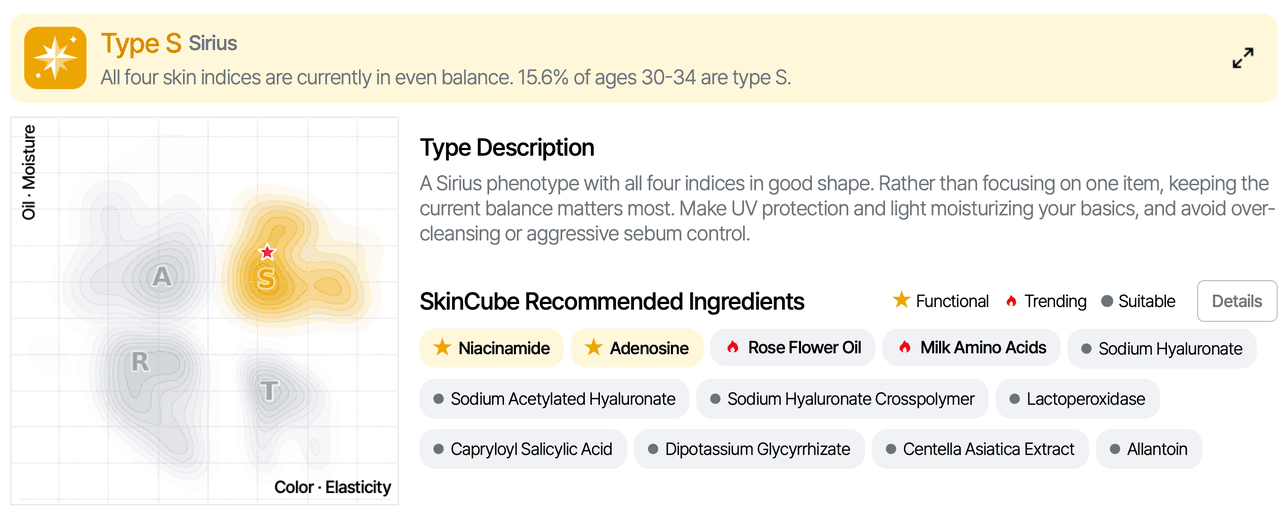Screen dimensions: 1288x522
Task: Select the R cluster on the map
Action: click(x=140, y=362)
